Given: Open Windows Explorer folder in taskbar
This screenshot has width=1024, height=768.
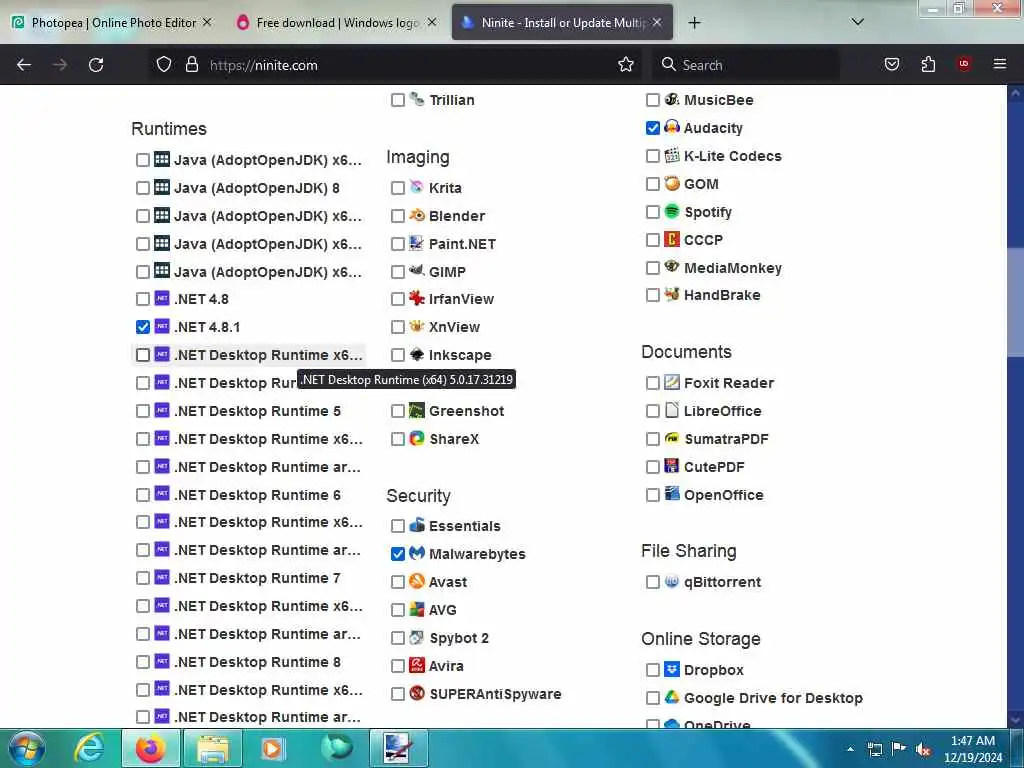Looking at the screenshot, I should click(212, 748).
